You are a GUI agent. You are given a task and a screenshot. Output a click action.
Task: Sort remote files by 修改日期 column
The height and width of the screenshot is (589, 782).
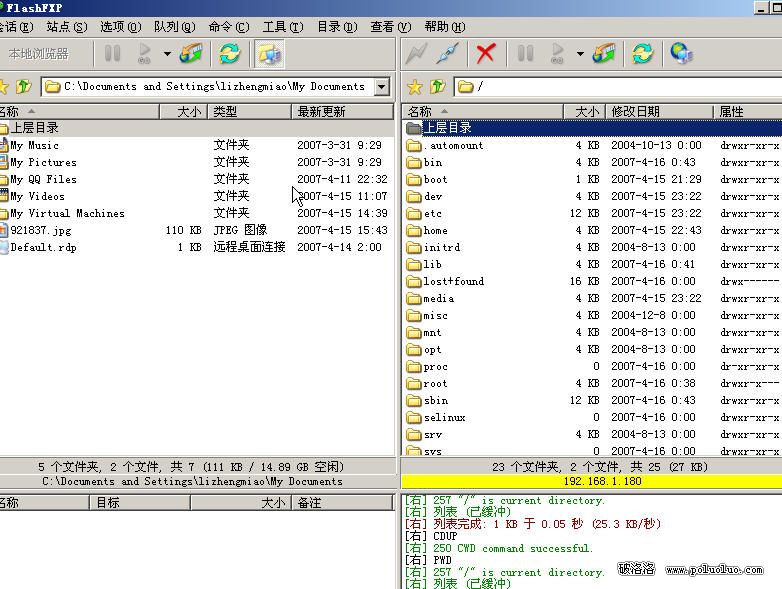pyautogui.click(x=659, y=111)
